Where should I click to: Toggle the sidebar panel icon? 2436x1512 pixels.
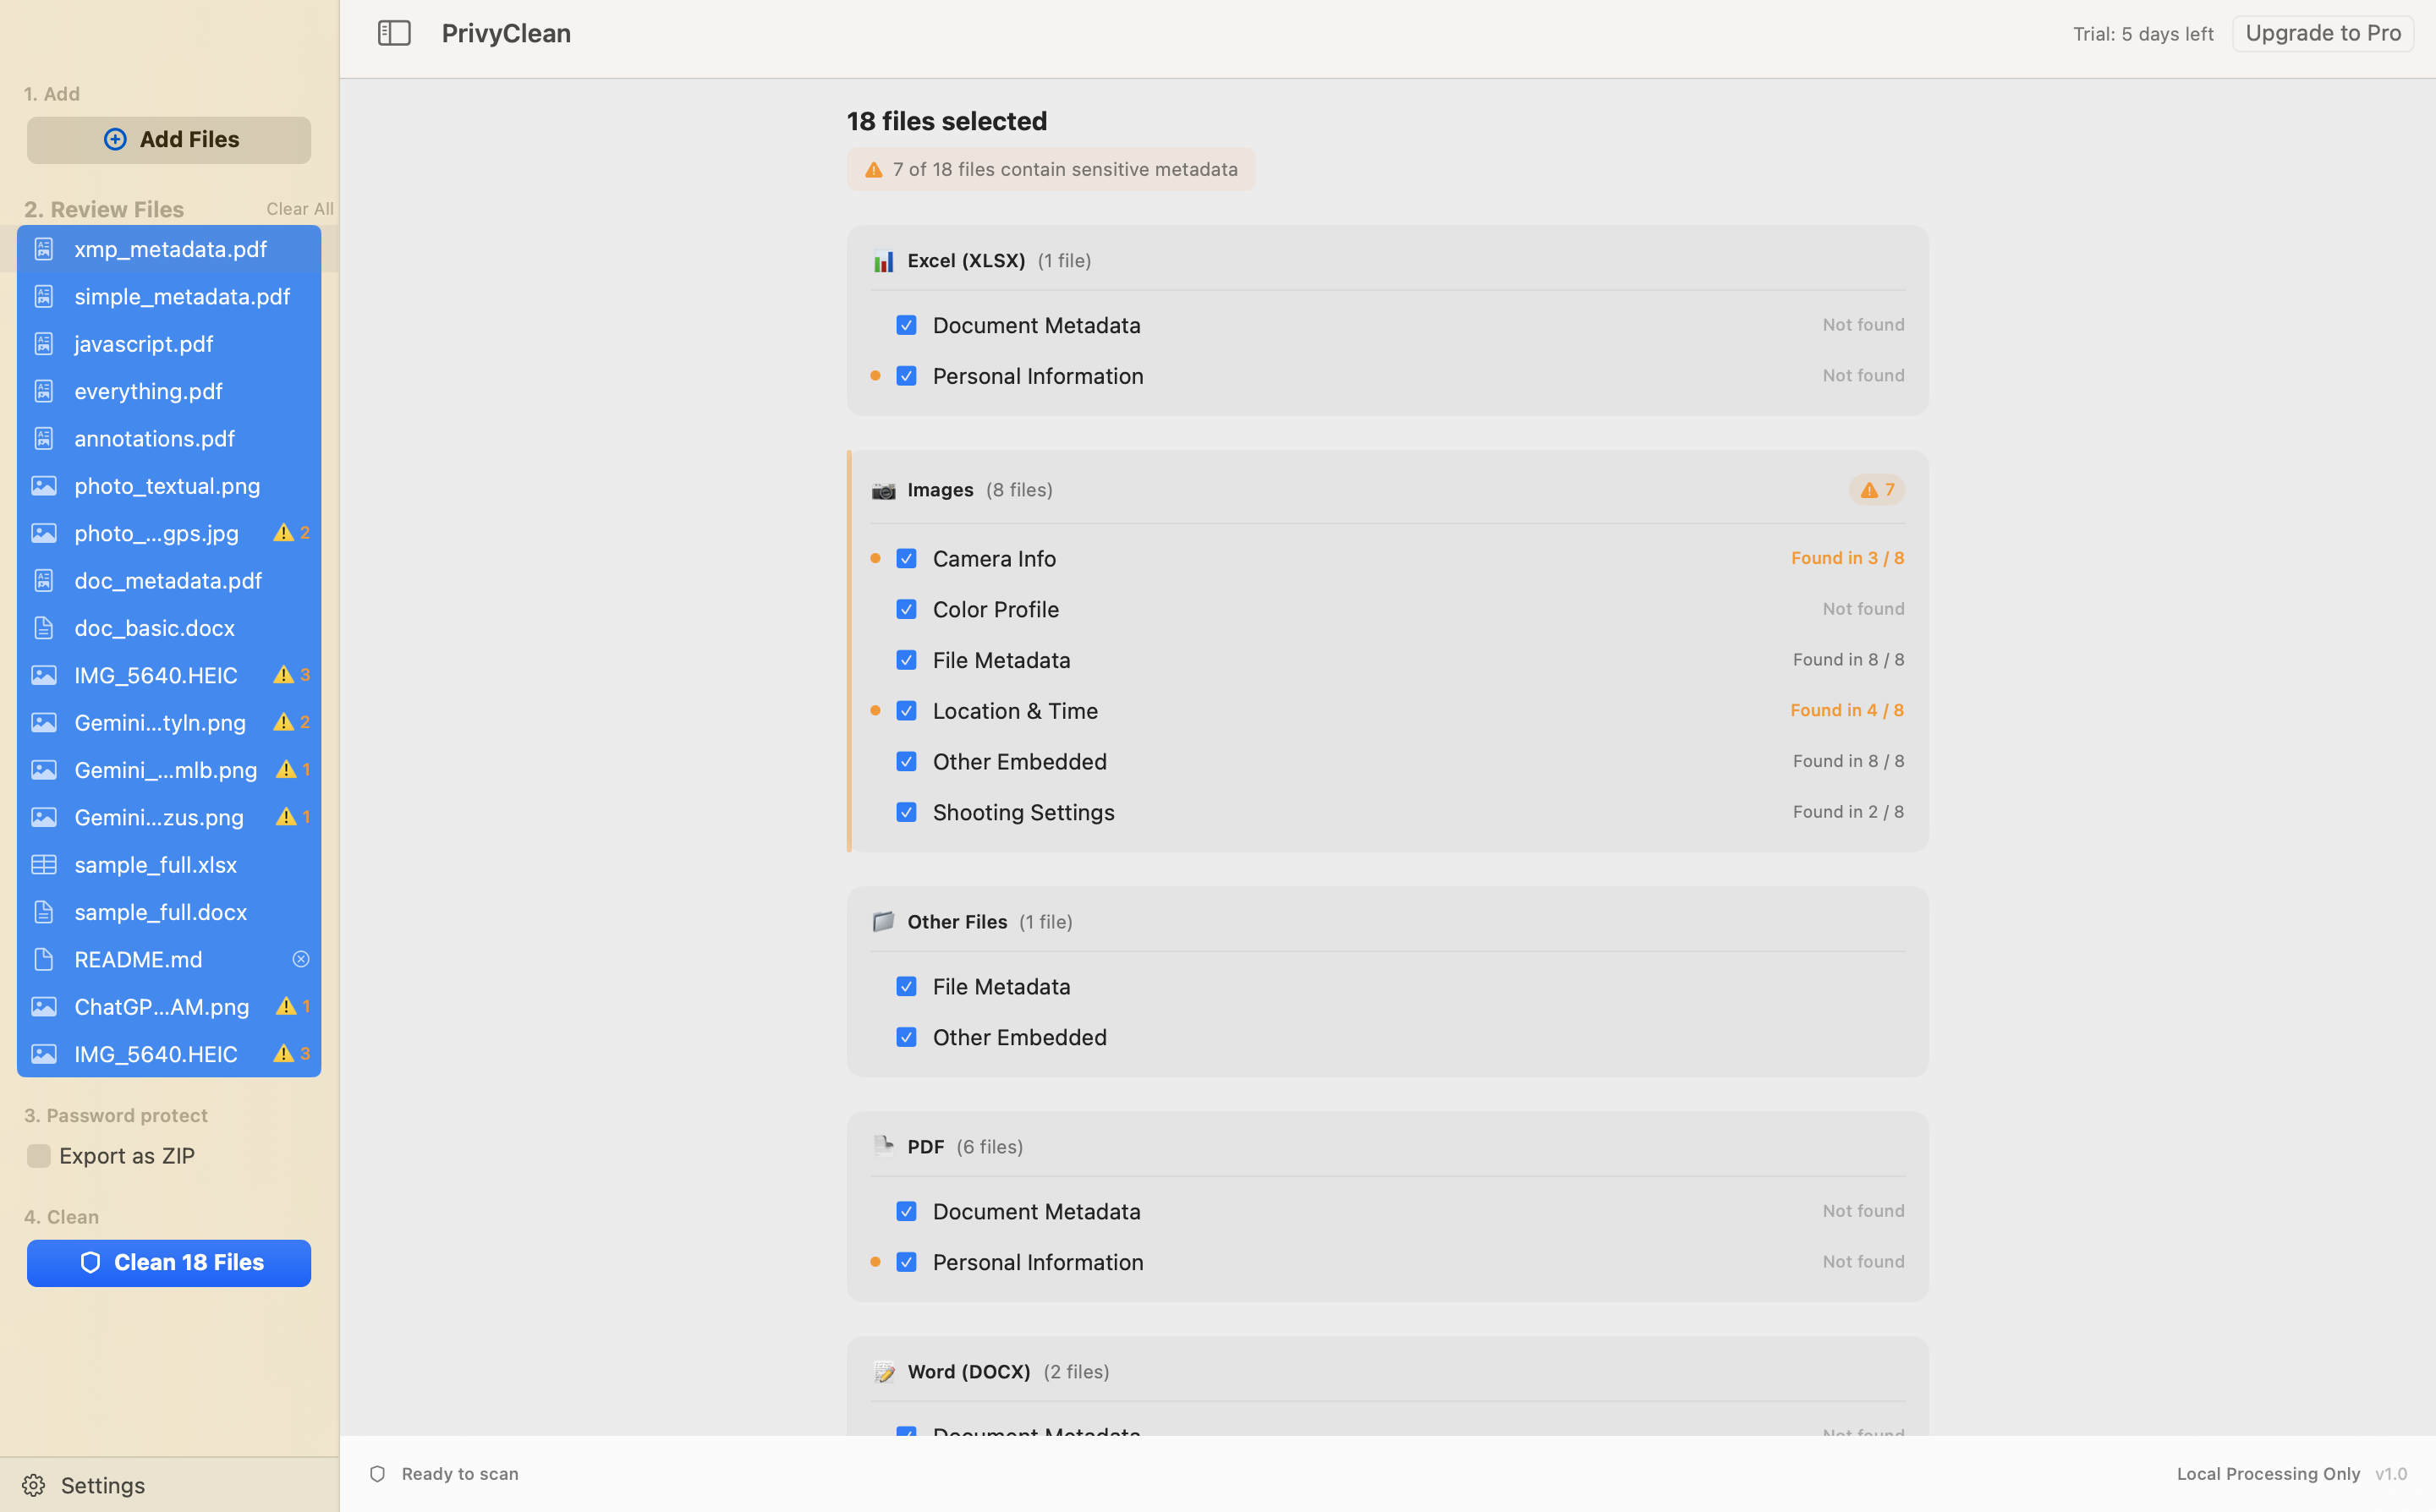pyautogui.click(x=394, y=32)
